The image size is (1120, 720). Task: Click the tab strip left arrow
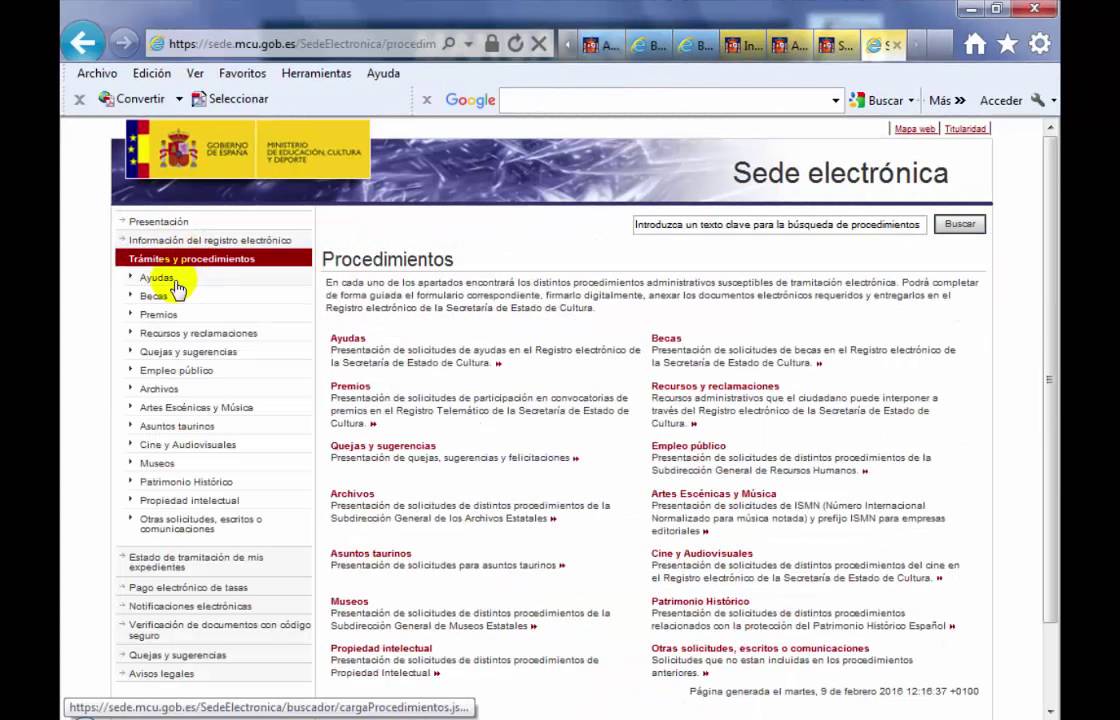[x=567, y=45]
